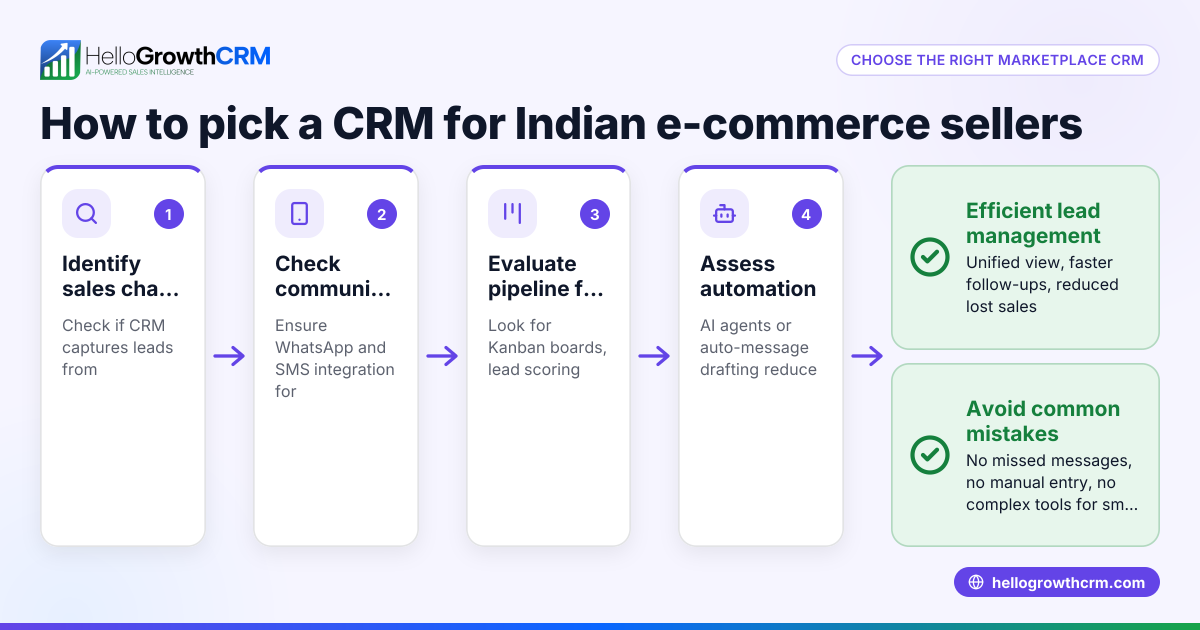
Task: Click the 'AI agents or auto-message drafting reduce' text
Action: (x=759, y=347)
